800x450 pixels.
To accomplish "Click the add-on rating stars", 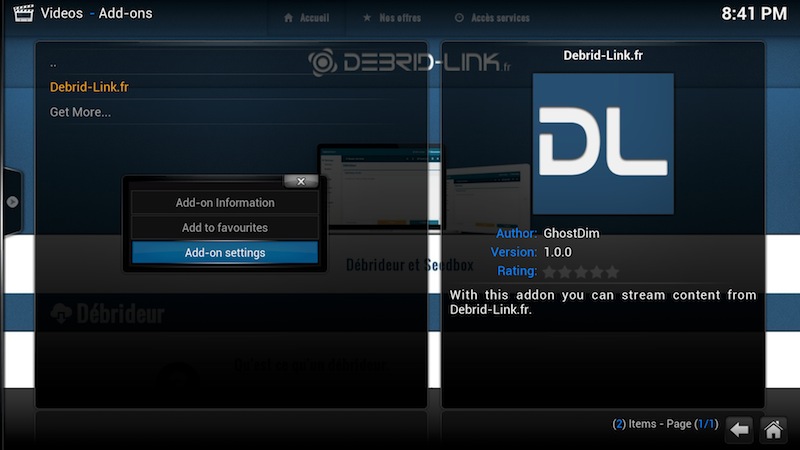I will [x=581, y=272].
